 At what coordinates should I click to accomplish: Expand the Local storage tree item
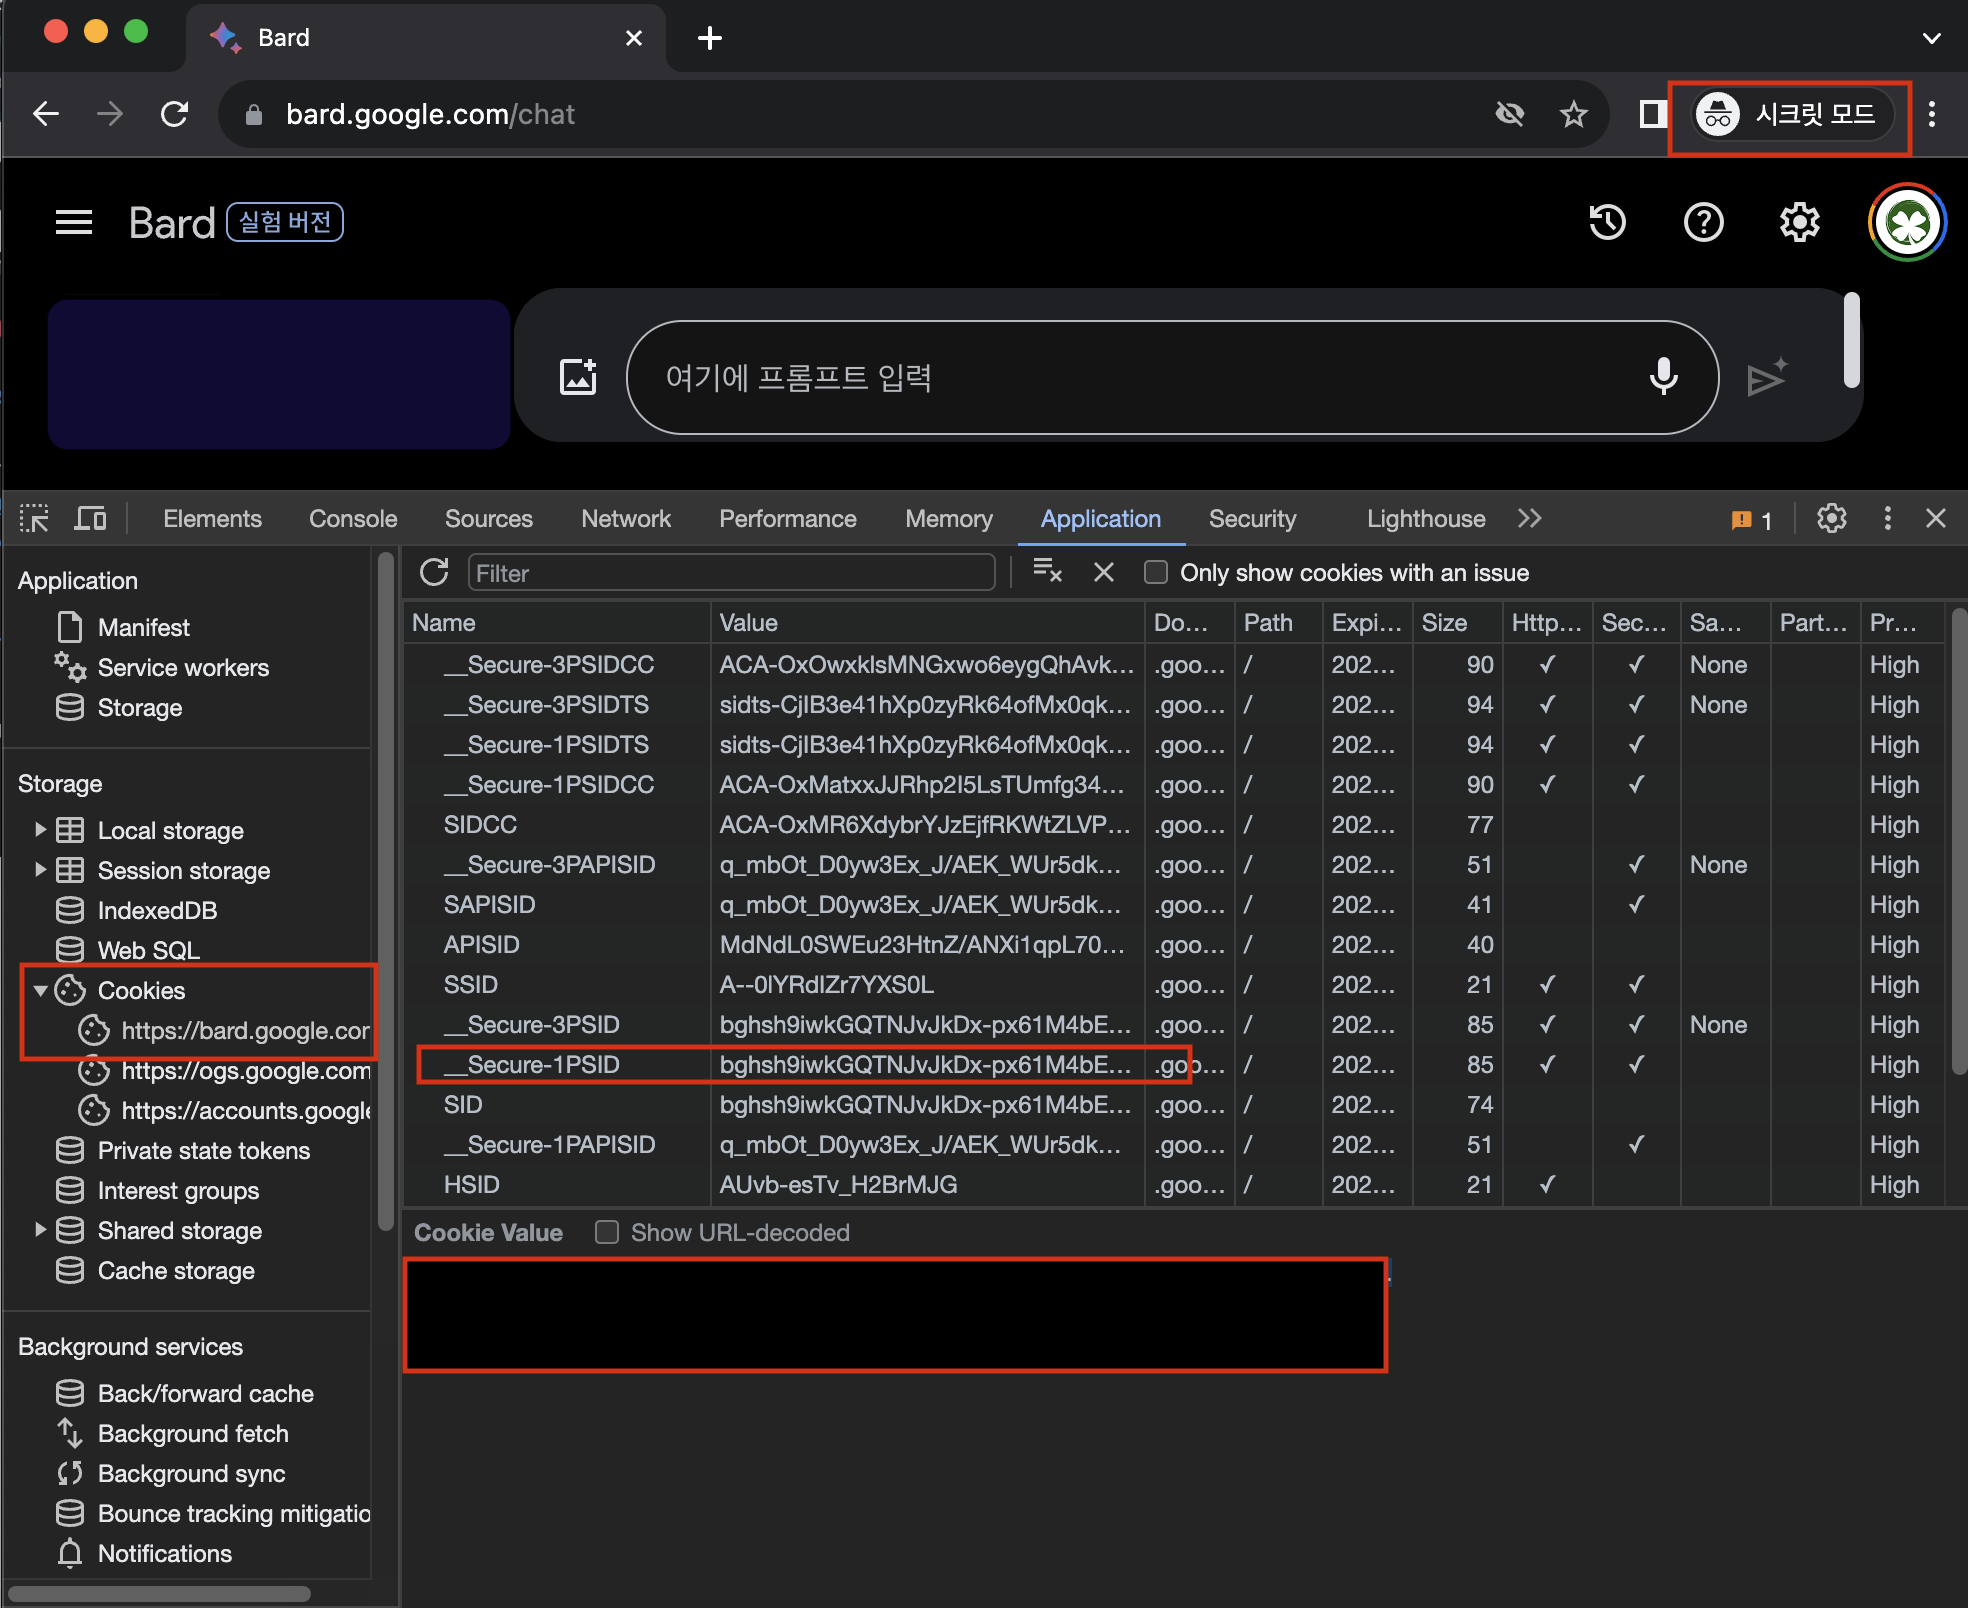coord(40,830)
